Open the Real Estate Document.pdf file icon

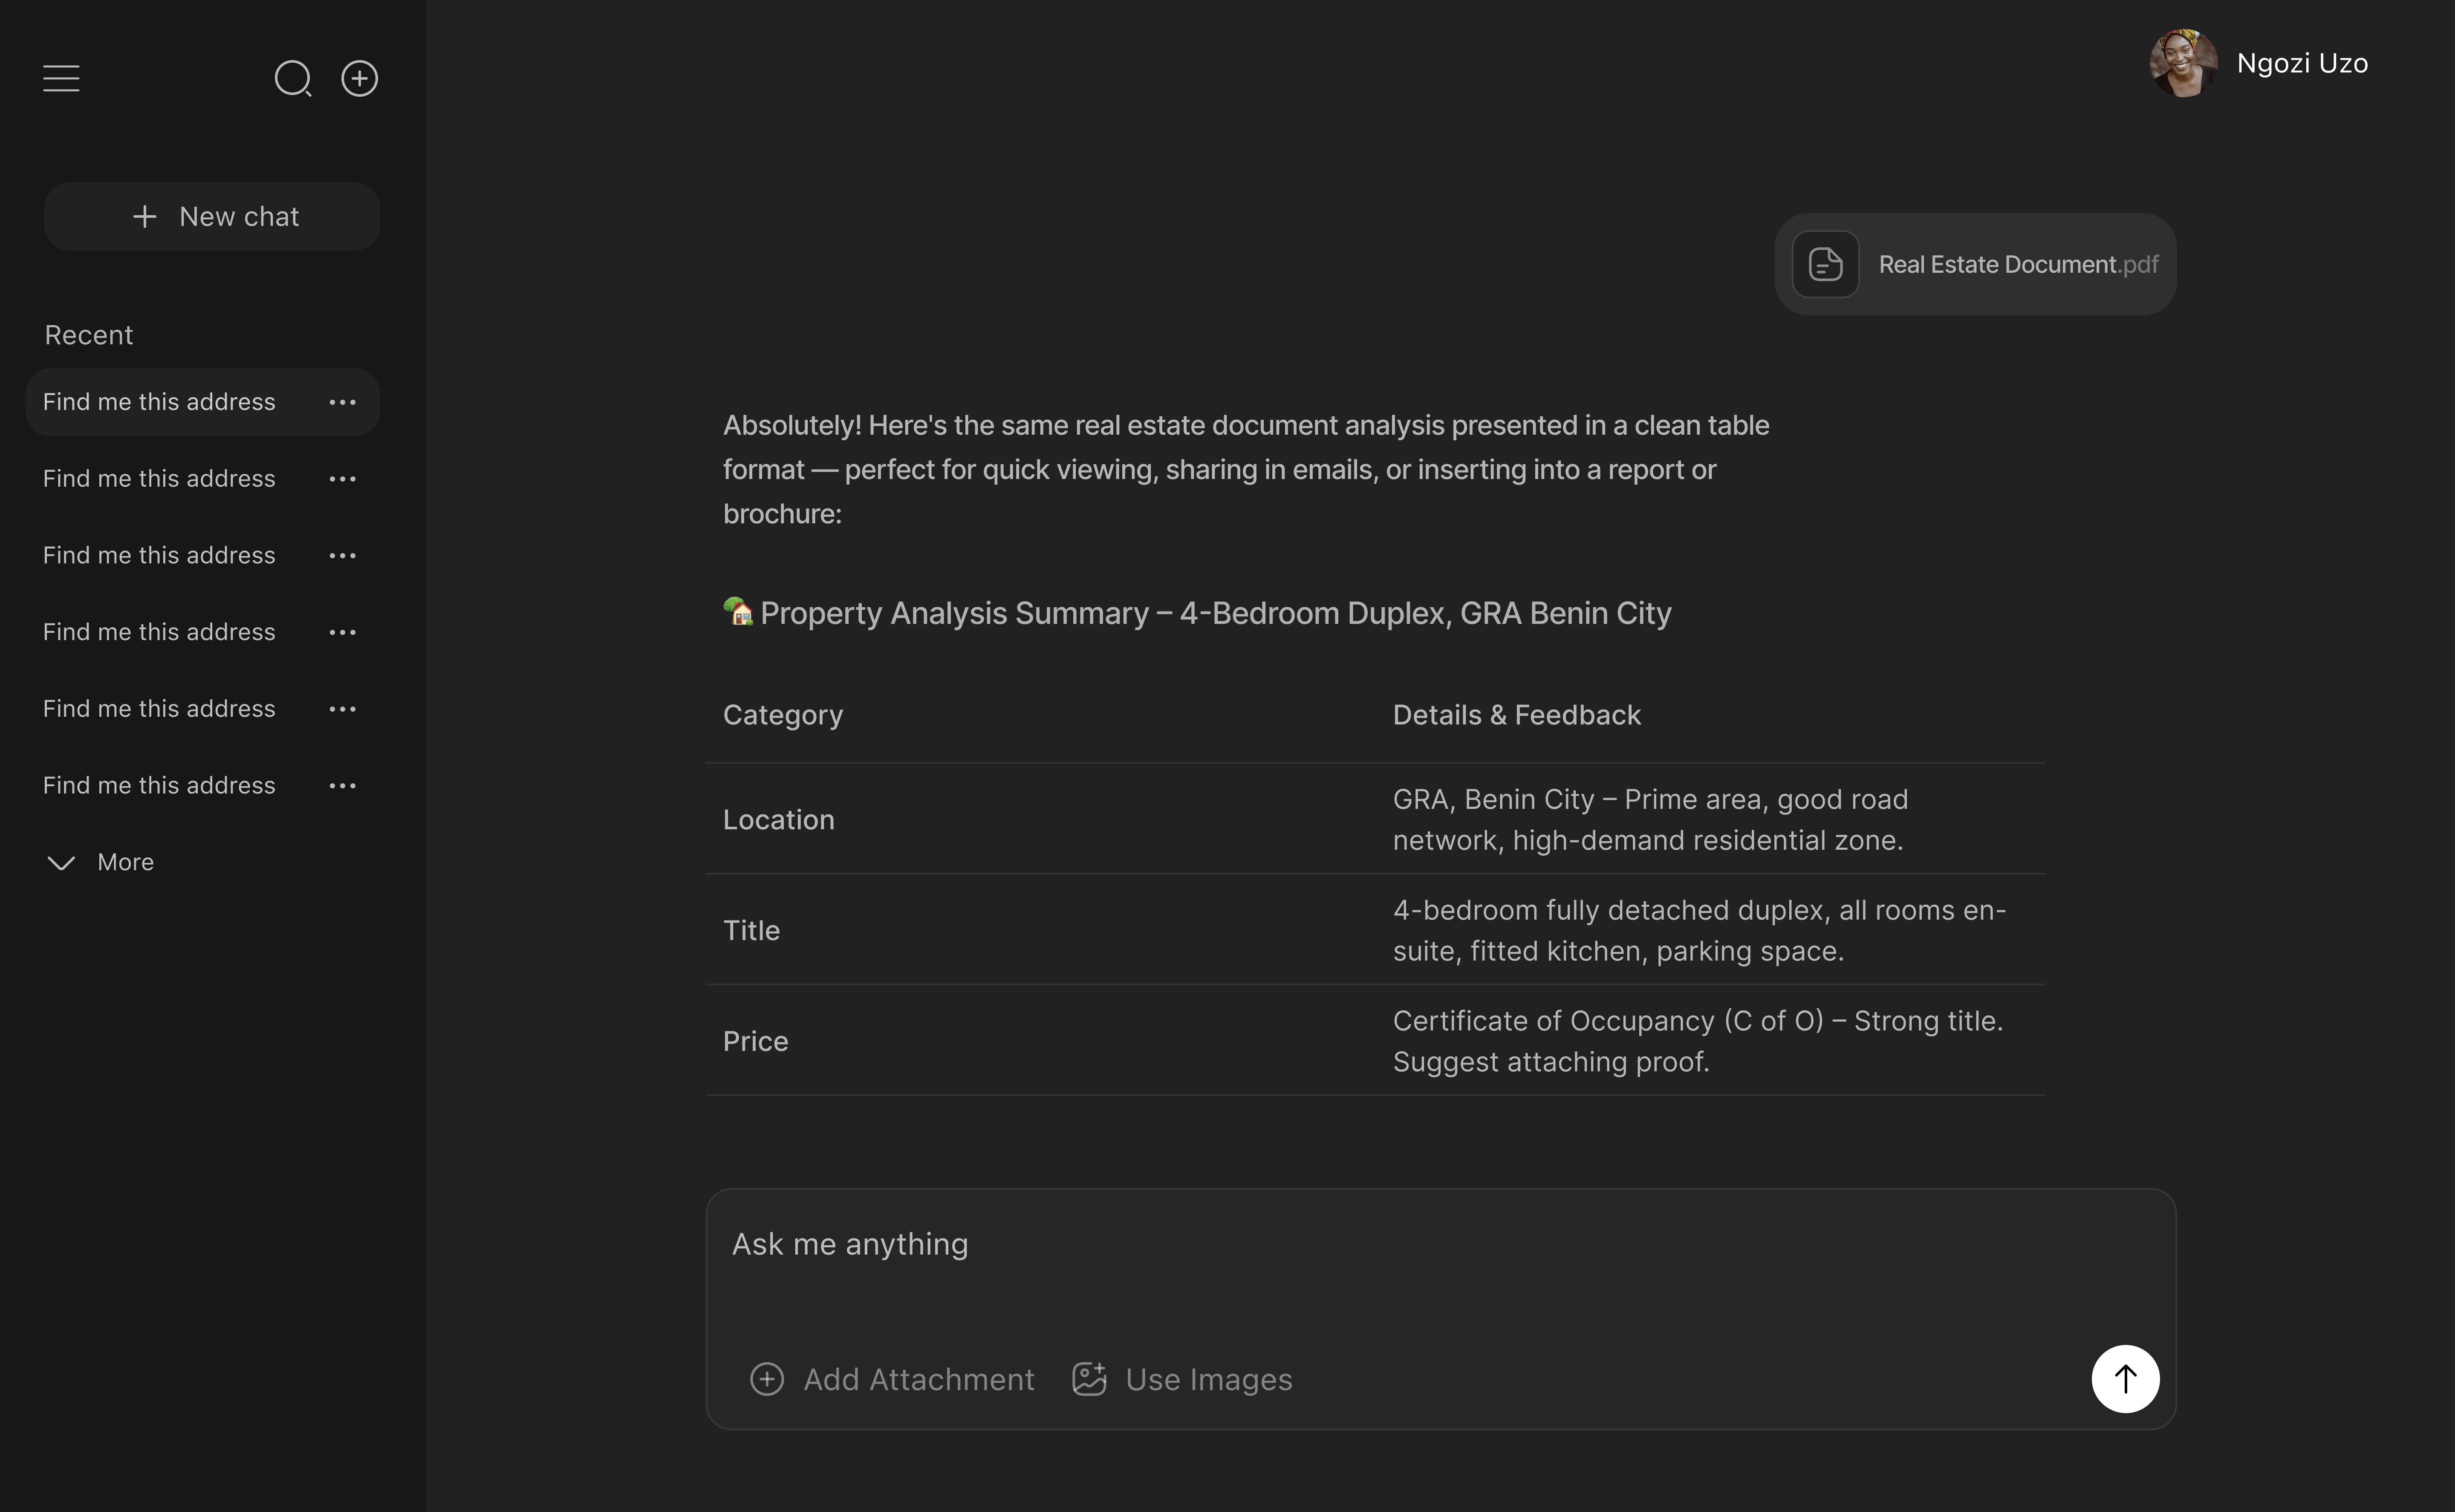tap(1825, 264)
